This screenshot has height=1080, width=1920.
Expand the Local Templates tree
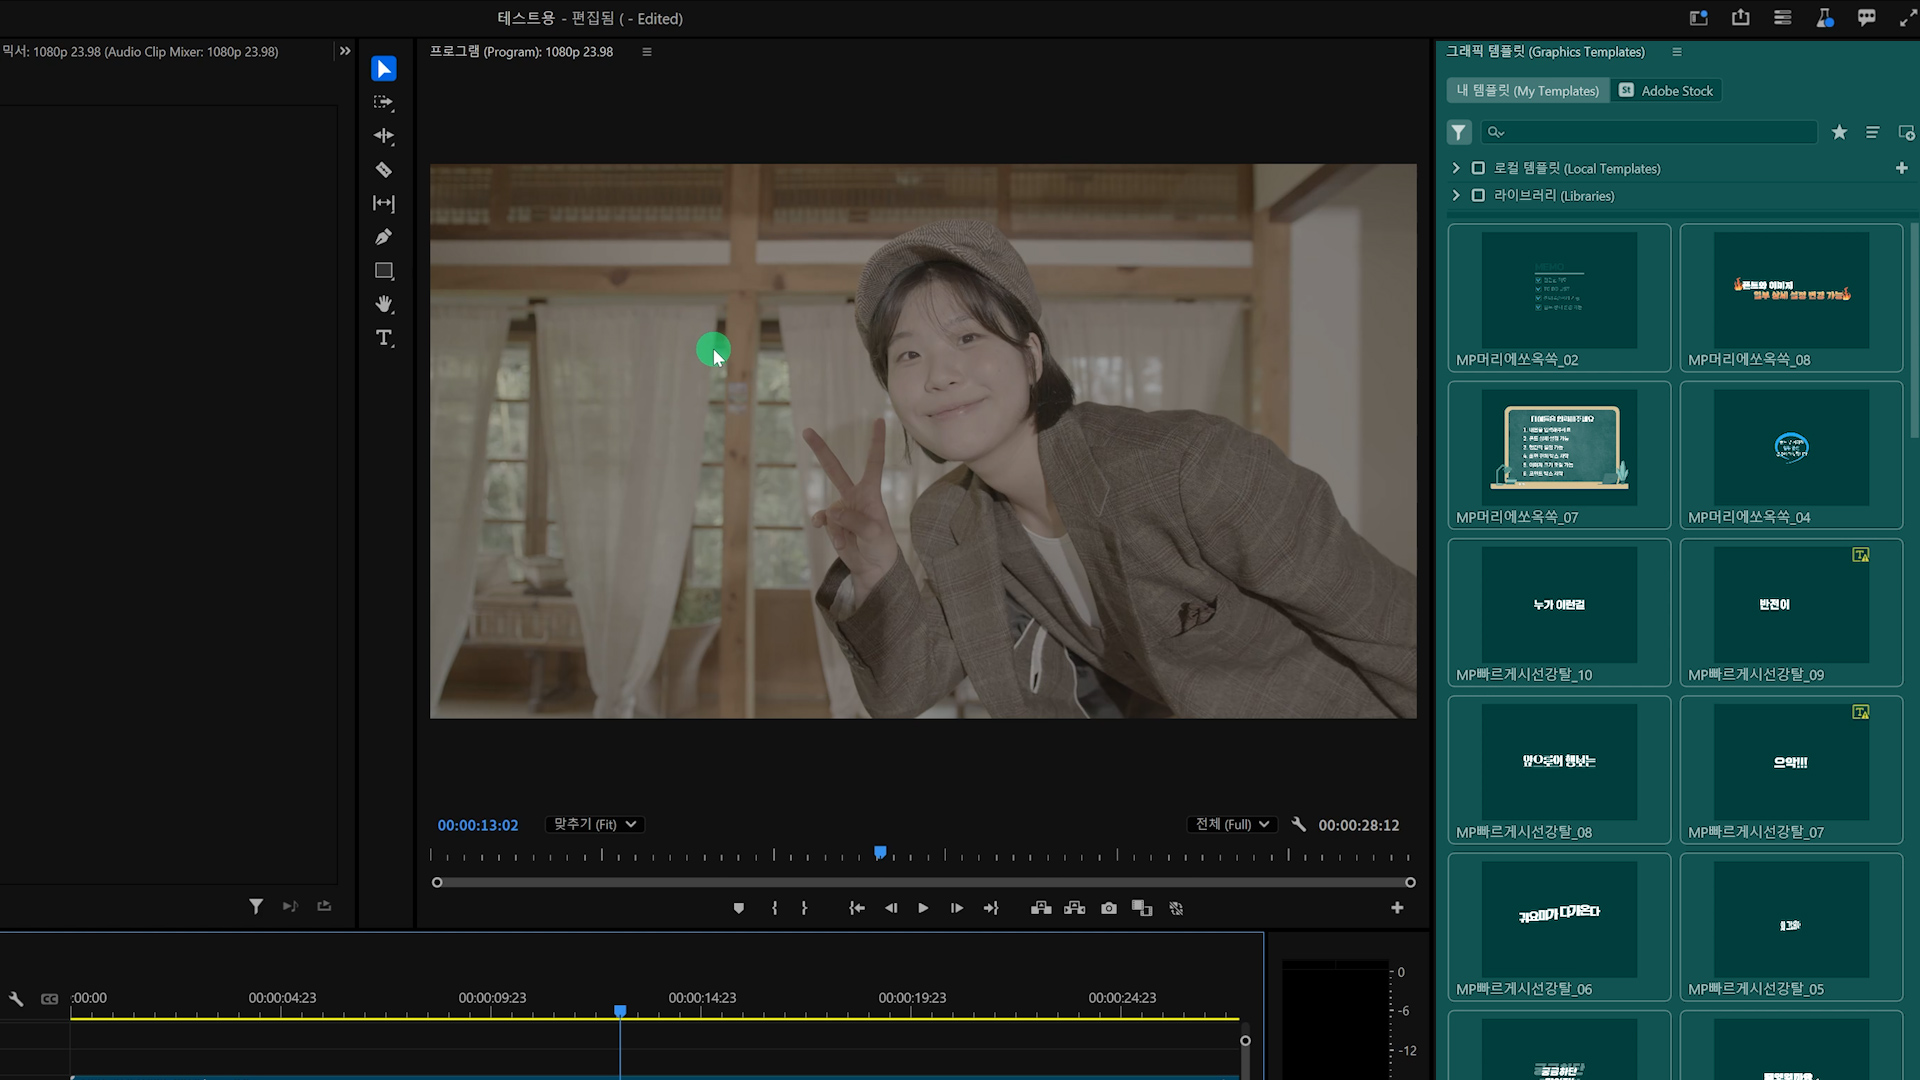tap(1456, 168)
